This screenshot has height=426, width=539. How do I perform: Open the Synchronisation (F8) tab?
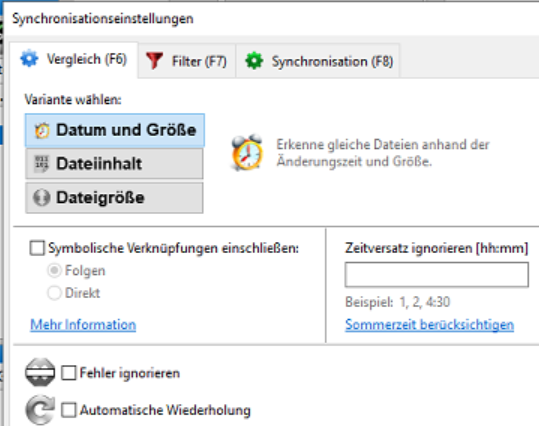(x=318, y=61)
